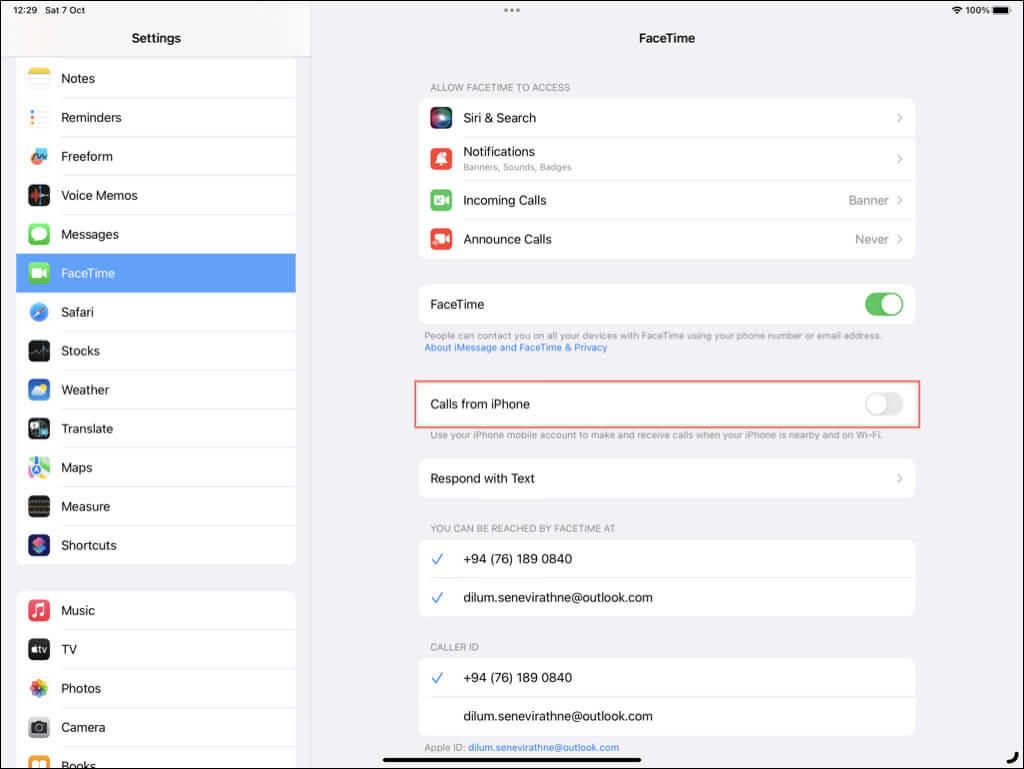This screenshot has width=1024, height=769.
Task: Select Weather in the settings list
Action: click(x=156, y=390)
